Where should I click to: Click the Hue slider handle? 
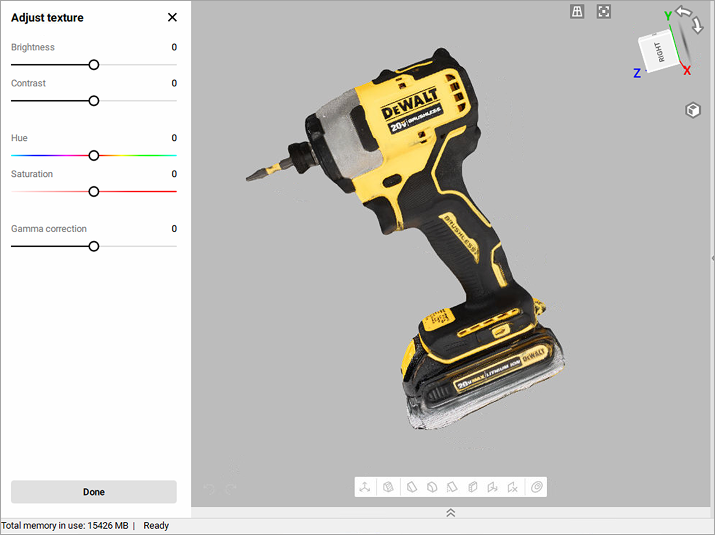pyautogui.click(x=94, y=155)
